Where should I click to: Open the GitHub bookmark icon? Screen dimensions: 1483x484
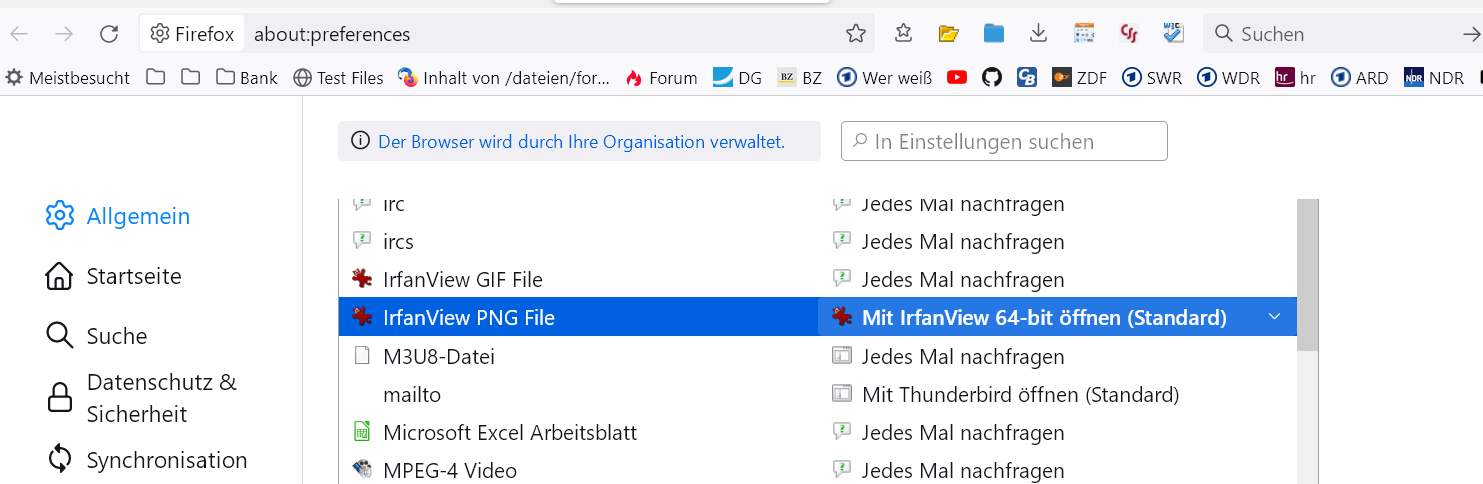991,77
